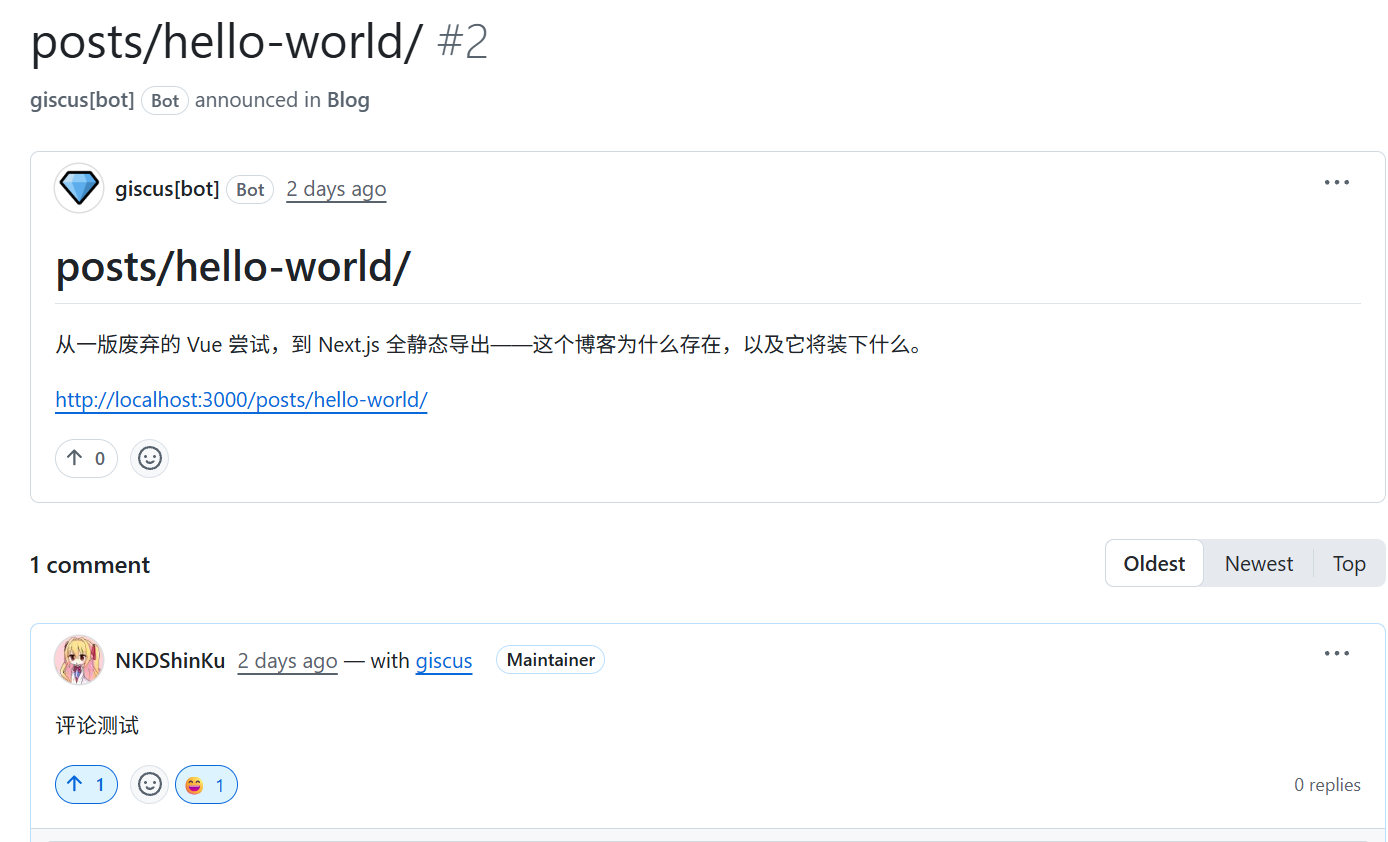Open the three-dot menu on NKDShinKu comment
This screenshot has width=1388, height=842.
click(1336, 654)
